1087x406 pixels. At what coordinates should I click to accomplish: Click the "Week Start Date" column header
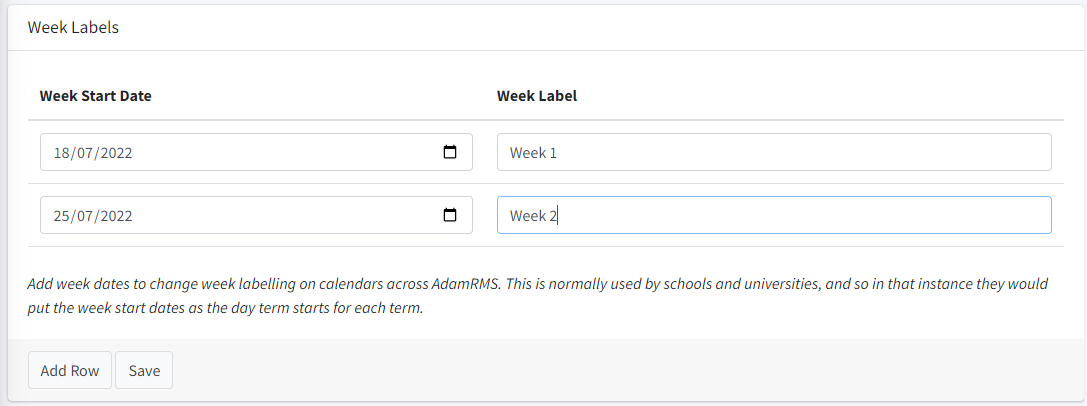coord(95,96)
